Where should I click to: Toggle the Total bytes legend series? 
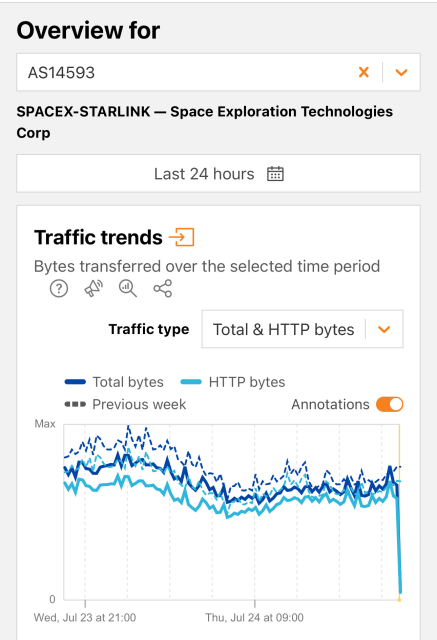[x=114, y=382]
